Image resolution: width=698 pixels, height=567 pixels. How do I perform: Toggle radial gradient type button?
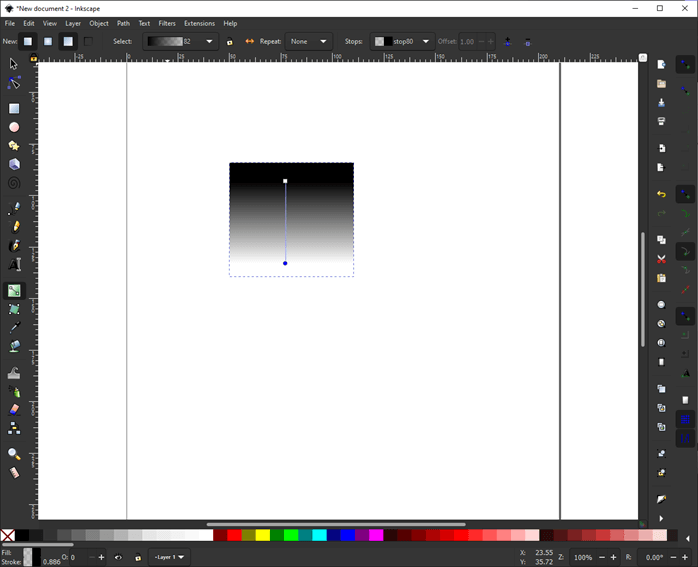47,42
